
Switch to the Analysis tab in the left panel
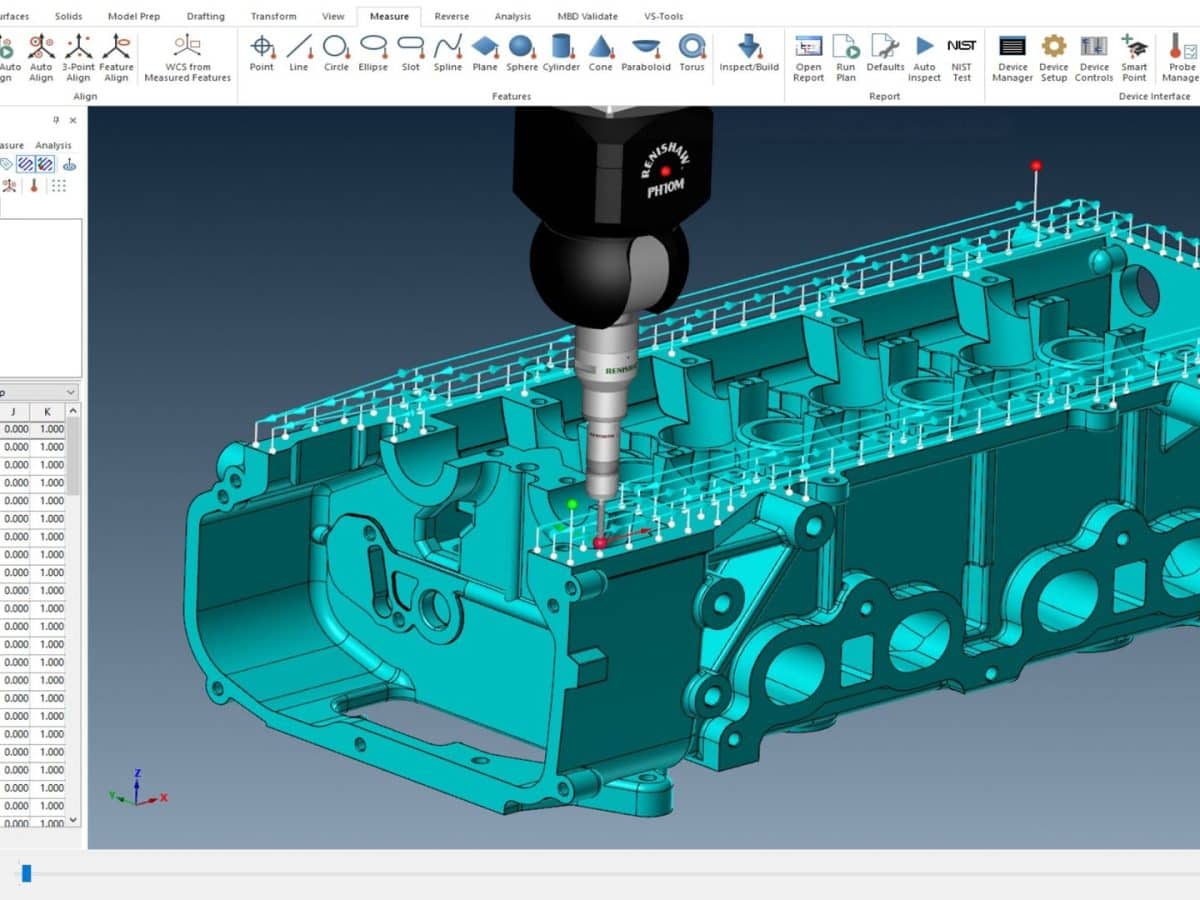click(x=52, y=145)
